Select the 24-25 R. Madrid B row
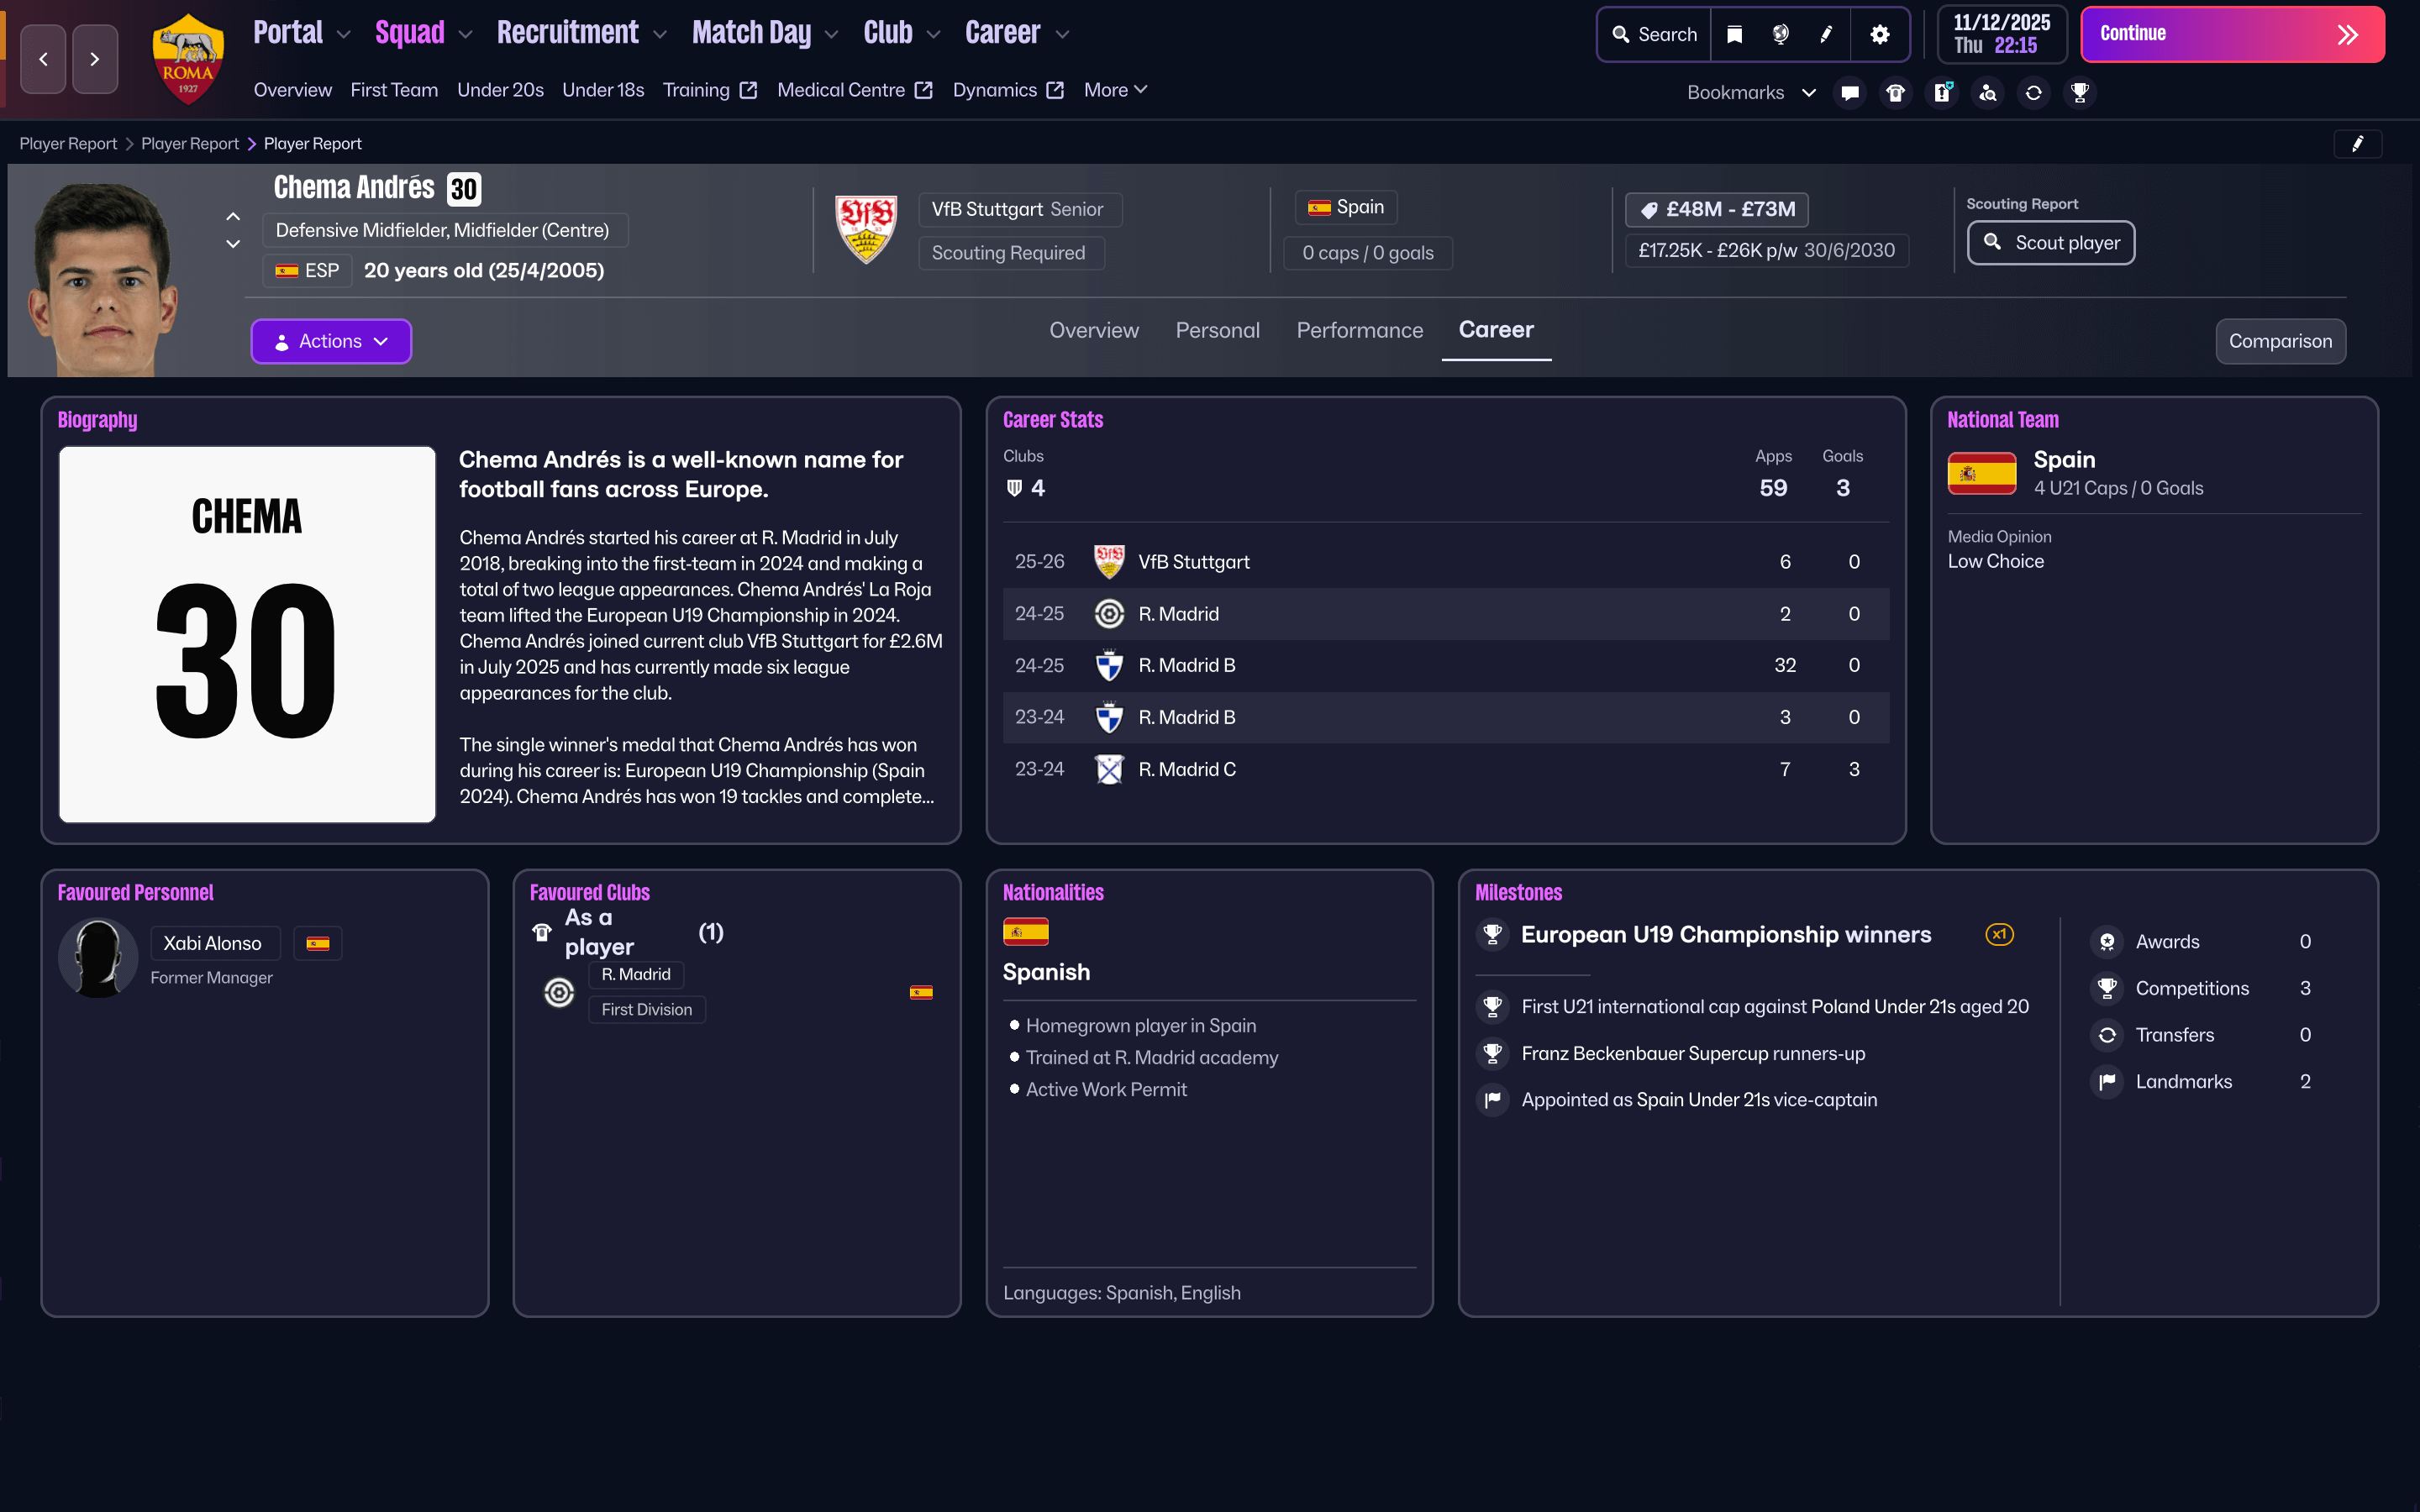2420x1512 pixels. coord(1446,665)
